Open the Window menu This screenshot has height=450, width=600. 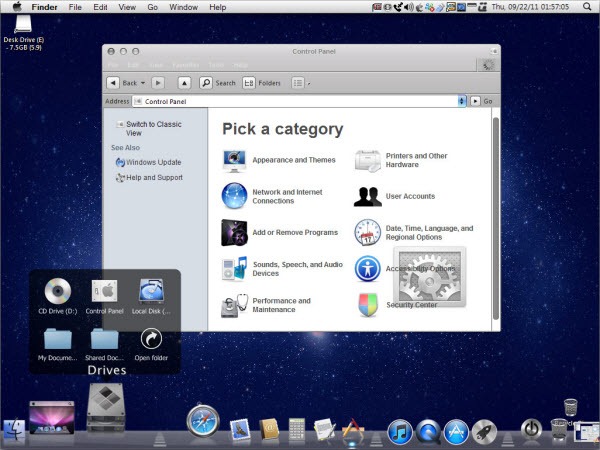[x=184, y=7]
